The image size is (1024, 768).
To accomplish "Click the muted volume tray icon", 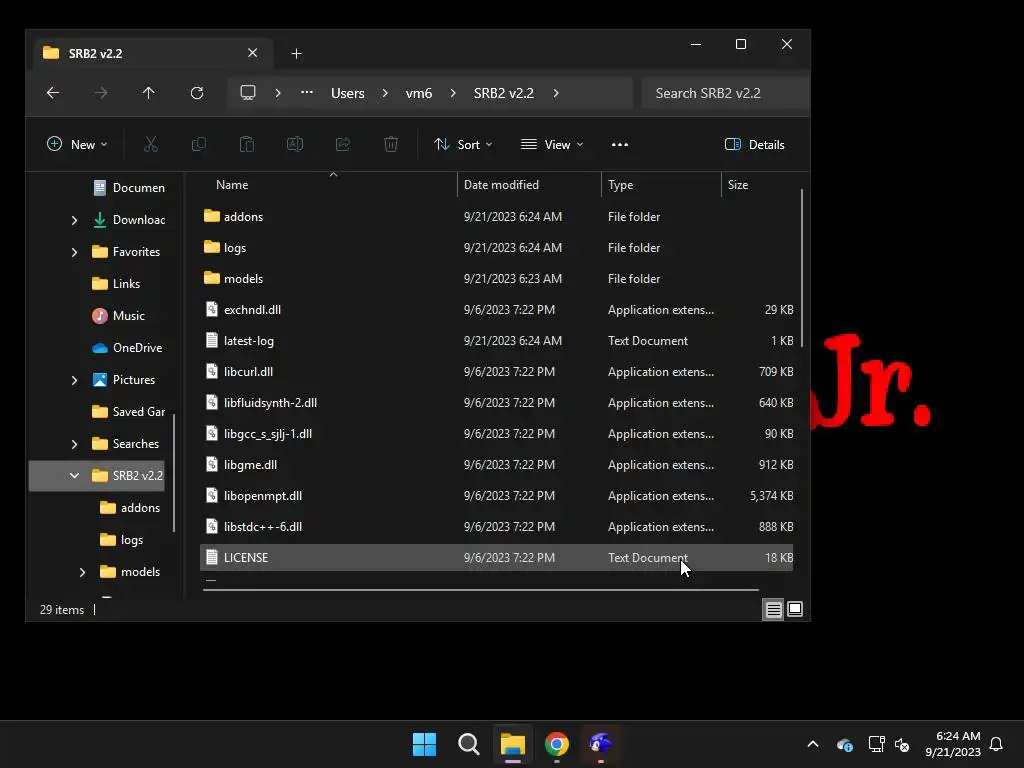I will pos(902,744).
